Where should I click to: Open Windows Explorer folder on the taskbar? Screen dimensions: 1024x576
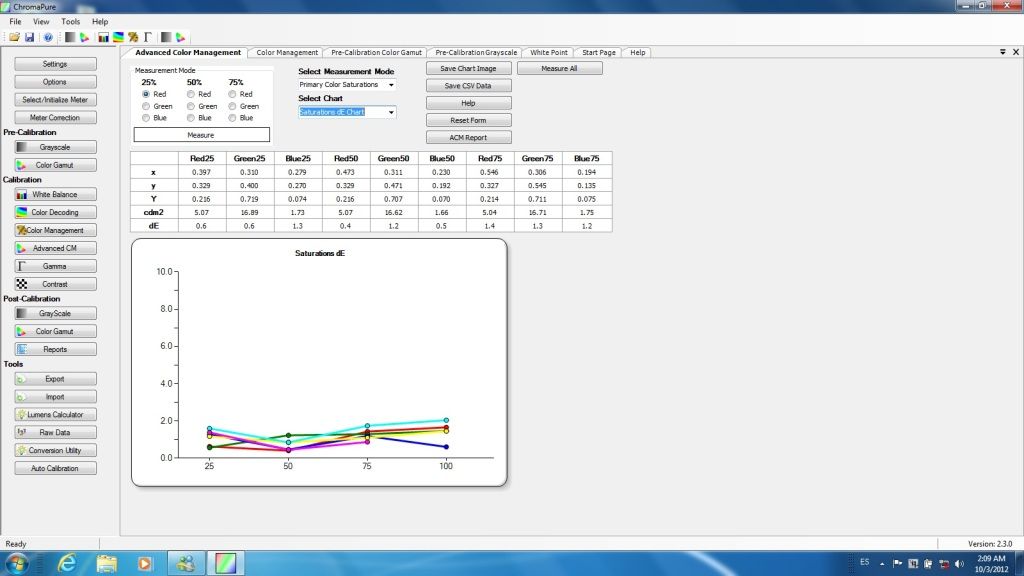click(106, 563)
